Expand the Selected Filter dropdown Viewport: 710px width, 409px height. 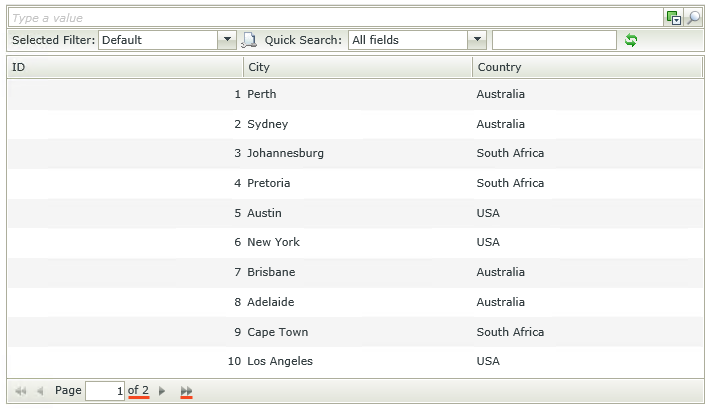[x=227, y=40]
